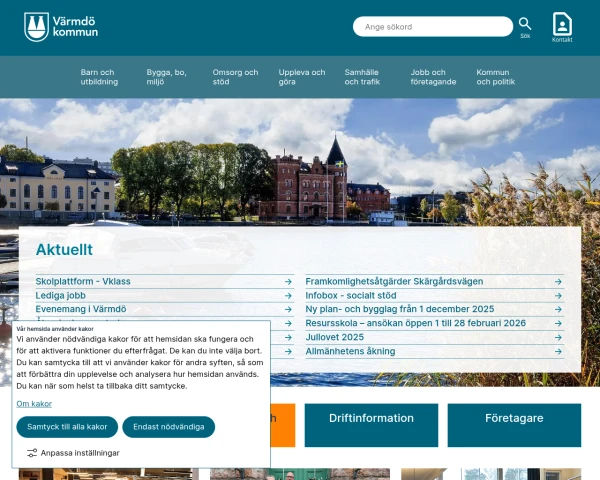Click arrow icon beside Lediga jobb
The image size is (600, 480).
288,296
